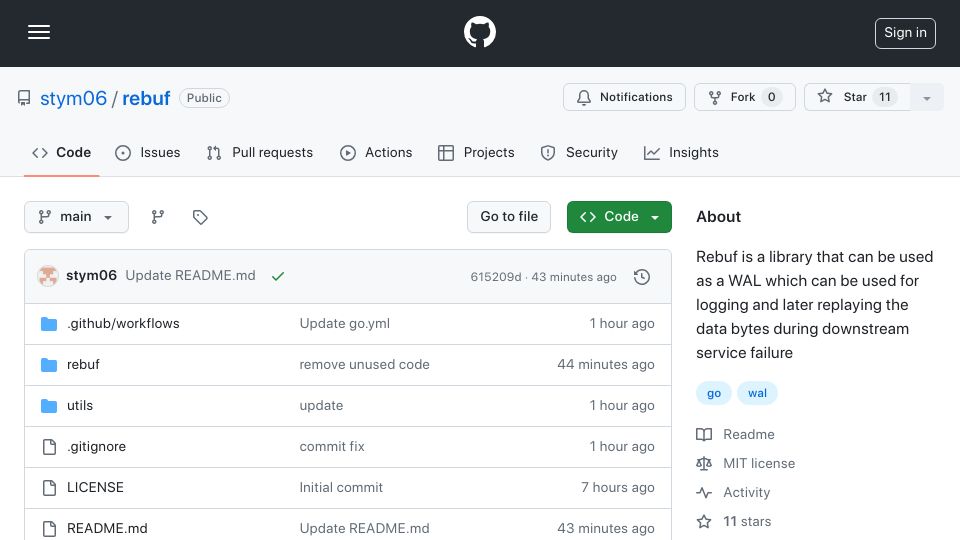This screenshot has height=540, width=960.
Task: Open commit hash 615209d
Action: pos(496,277)
